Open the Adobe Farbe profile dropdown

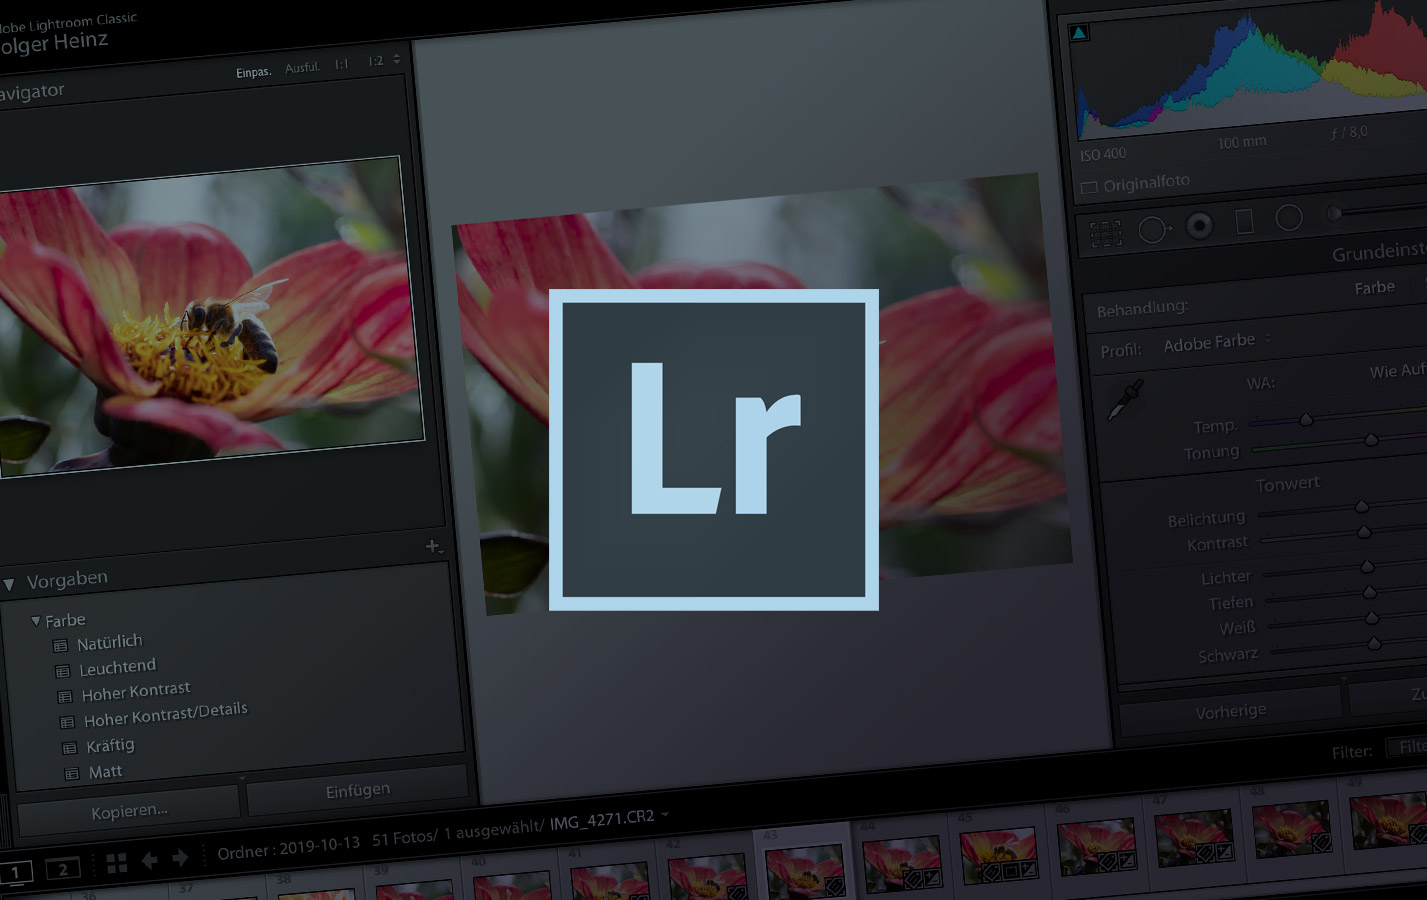1217,341
